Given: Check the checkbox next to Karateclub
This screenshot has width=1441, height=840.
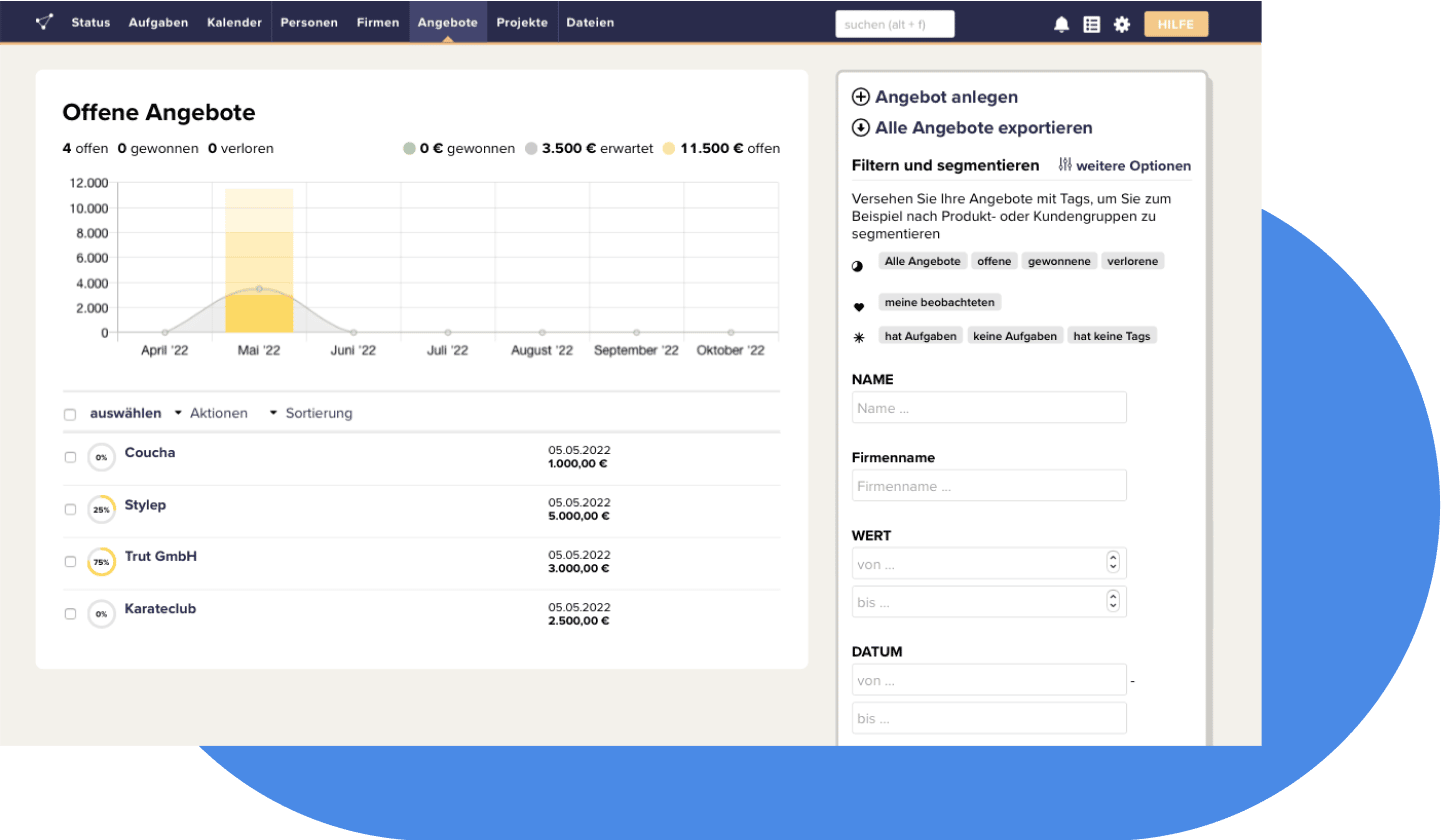Looking at the screenshot, I should [70, 613].
